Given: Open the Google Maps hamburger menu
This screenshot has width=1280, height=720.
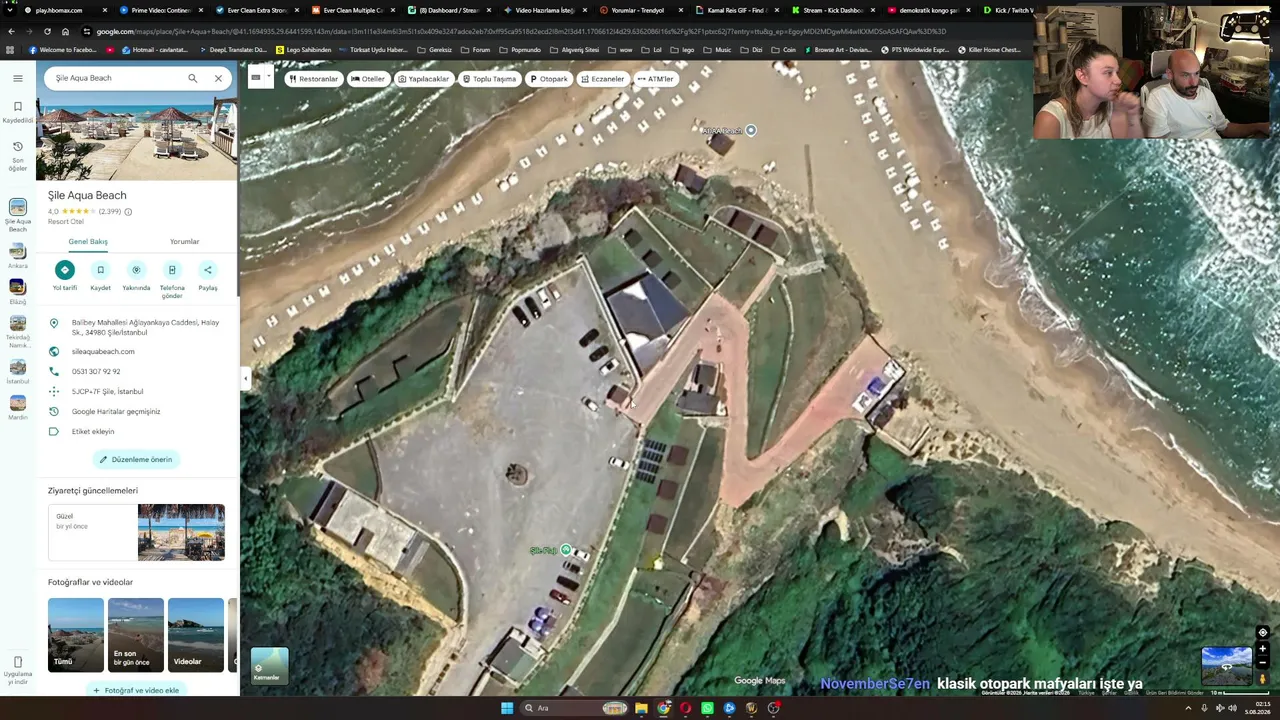Looking at the screenshot, I should tap(18, 78).
